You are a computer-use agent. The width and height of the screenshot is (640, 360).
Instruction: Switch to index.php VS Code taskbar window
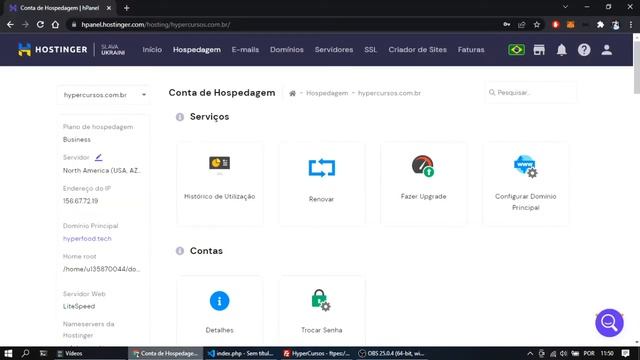tap(241, 353)
